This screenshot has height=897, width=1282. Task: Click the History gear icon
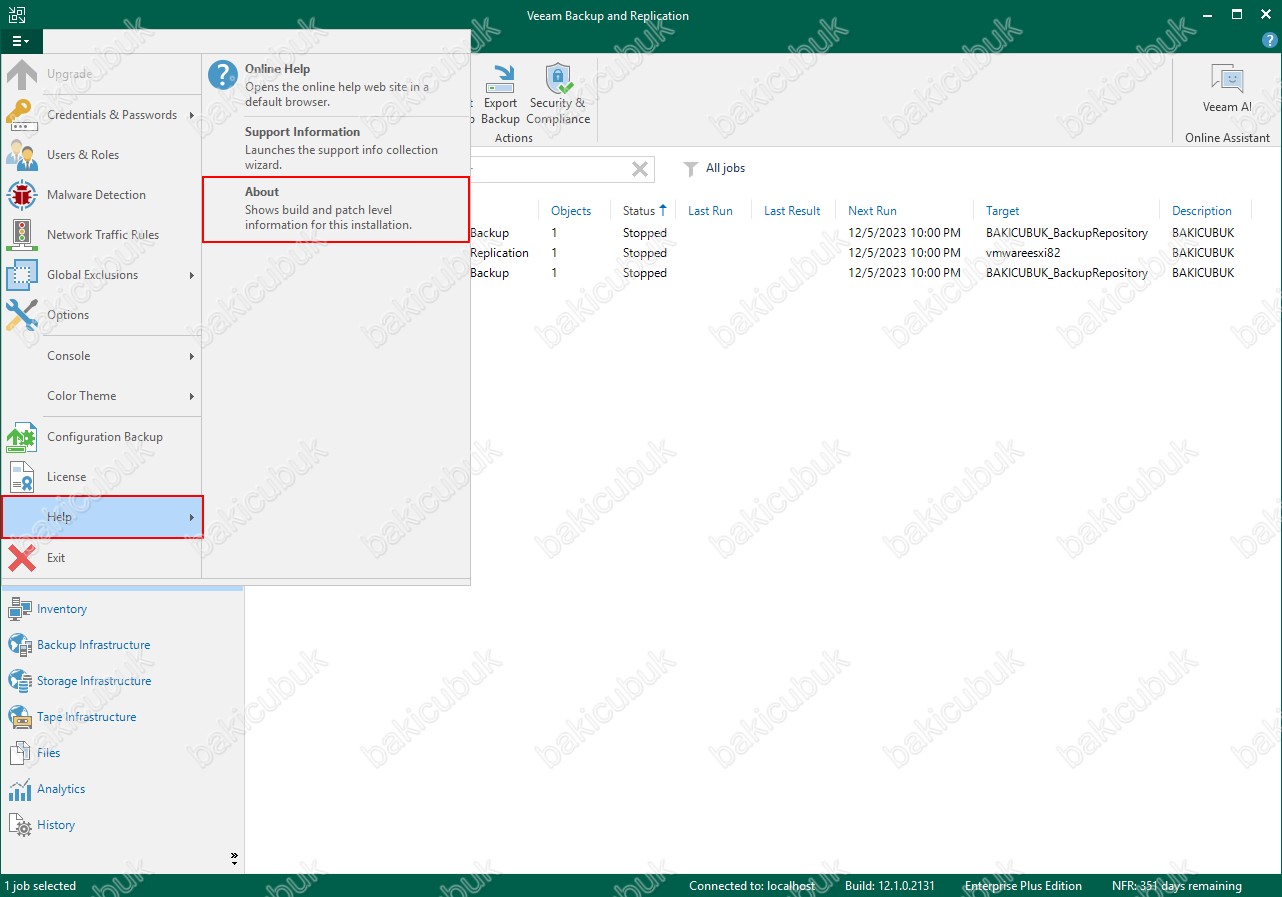click(x=20, y=826)
